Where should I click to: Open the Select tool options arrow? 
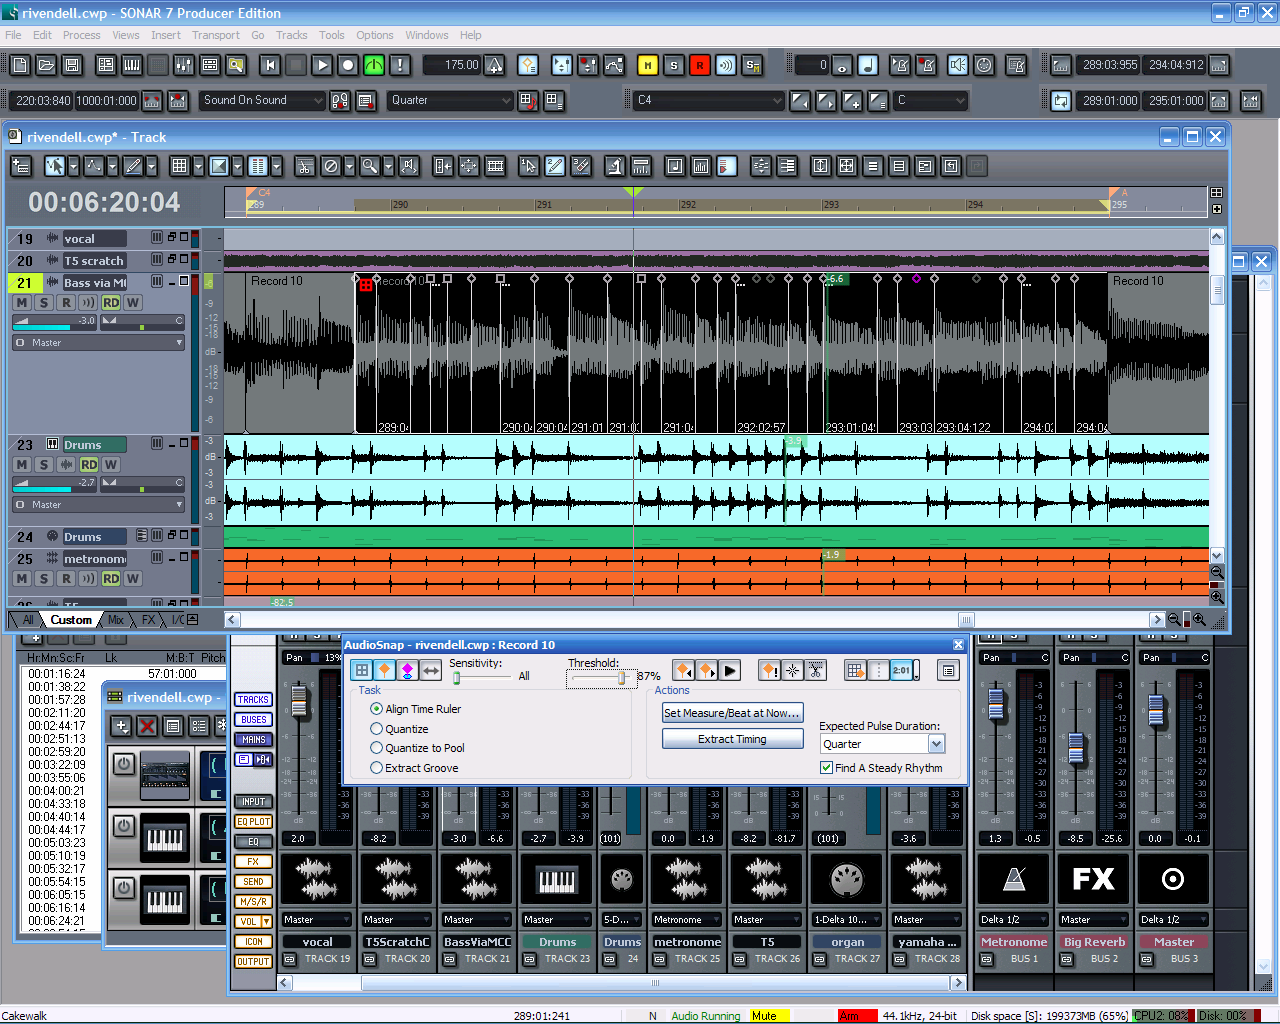coord(73,166)
